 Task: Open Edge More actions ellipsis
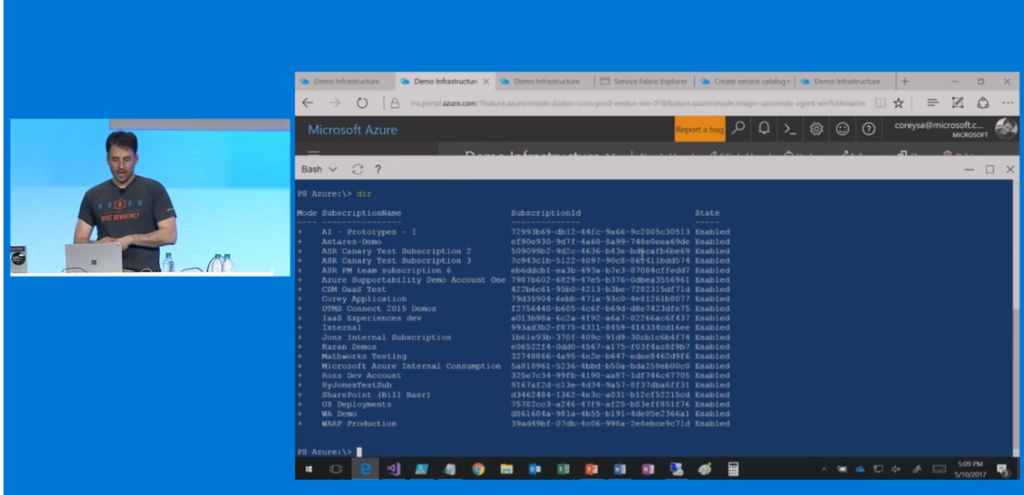(x=1008, y=103)
